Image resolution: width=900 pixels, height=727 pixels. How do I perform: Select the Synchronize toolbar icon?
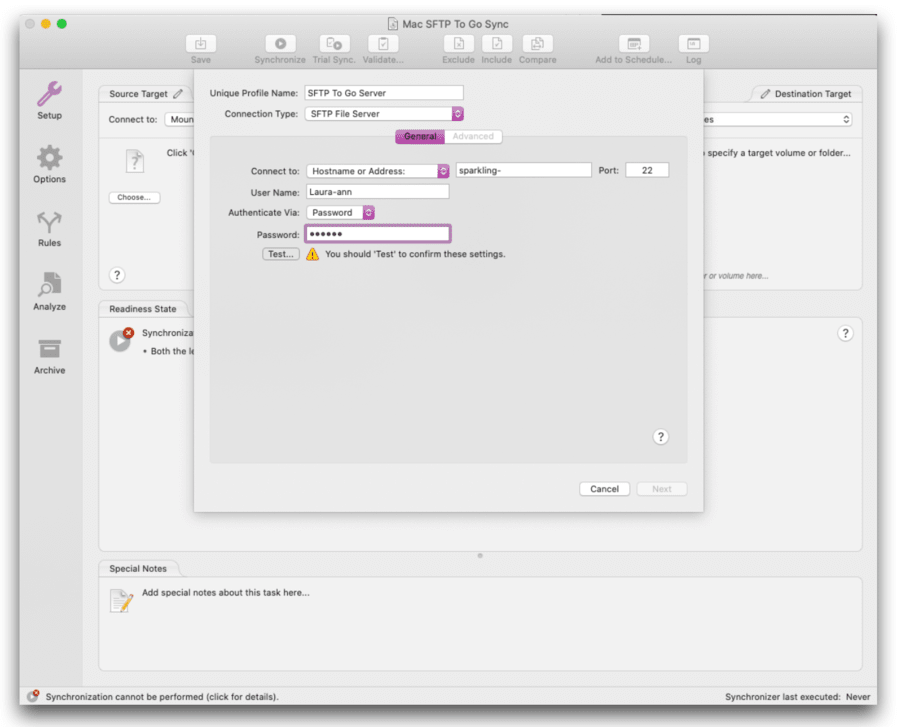279,45
